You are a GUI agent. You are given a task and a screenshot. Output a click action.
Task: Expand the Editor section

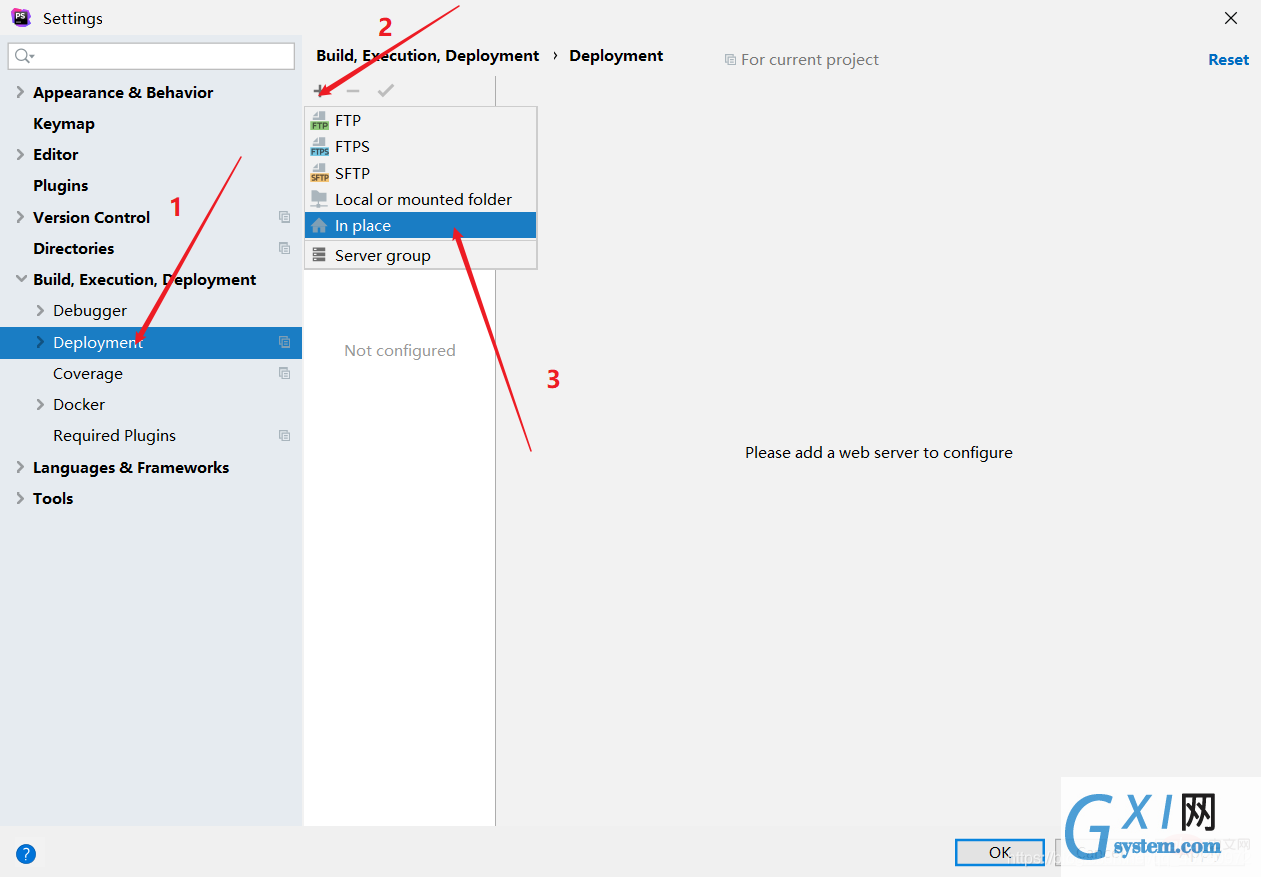(20, 154)
